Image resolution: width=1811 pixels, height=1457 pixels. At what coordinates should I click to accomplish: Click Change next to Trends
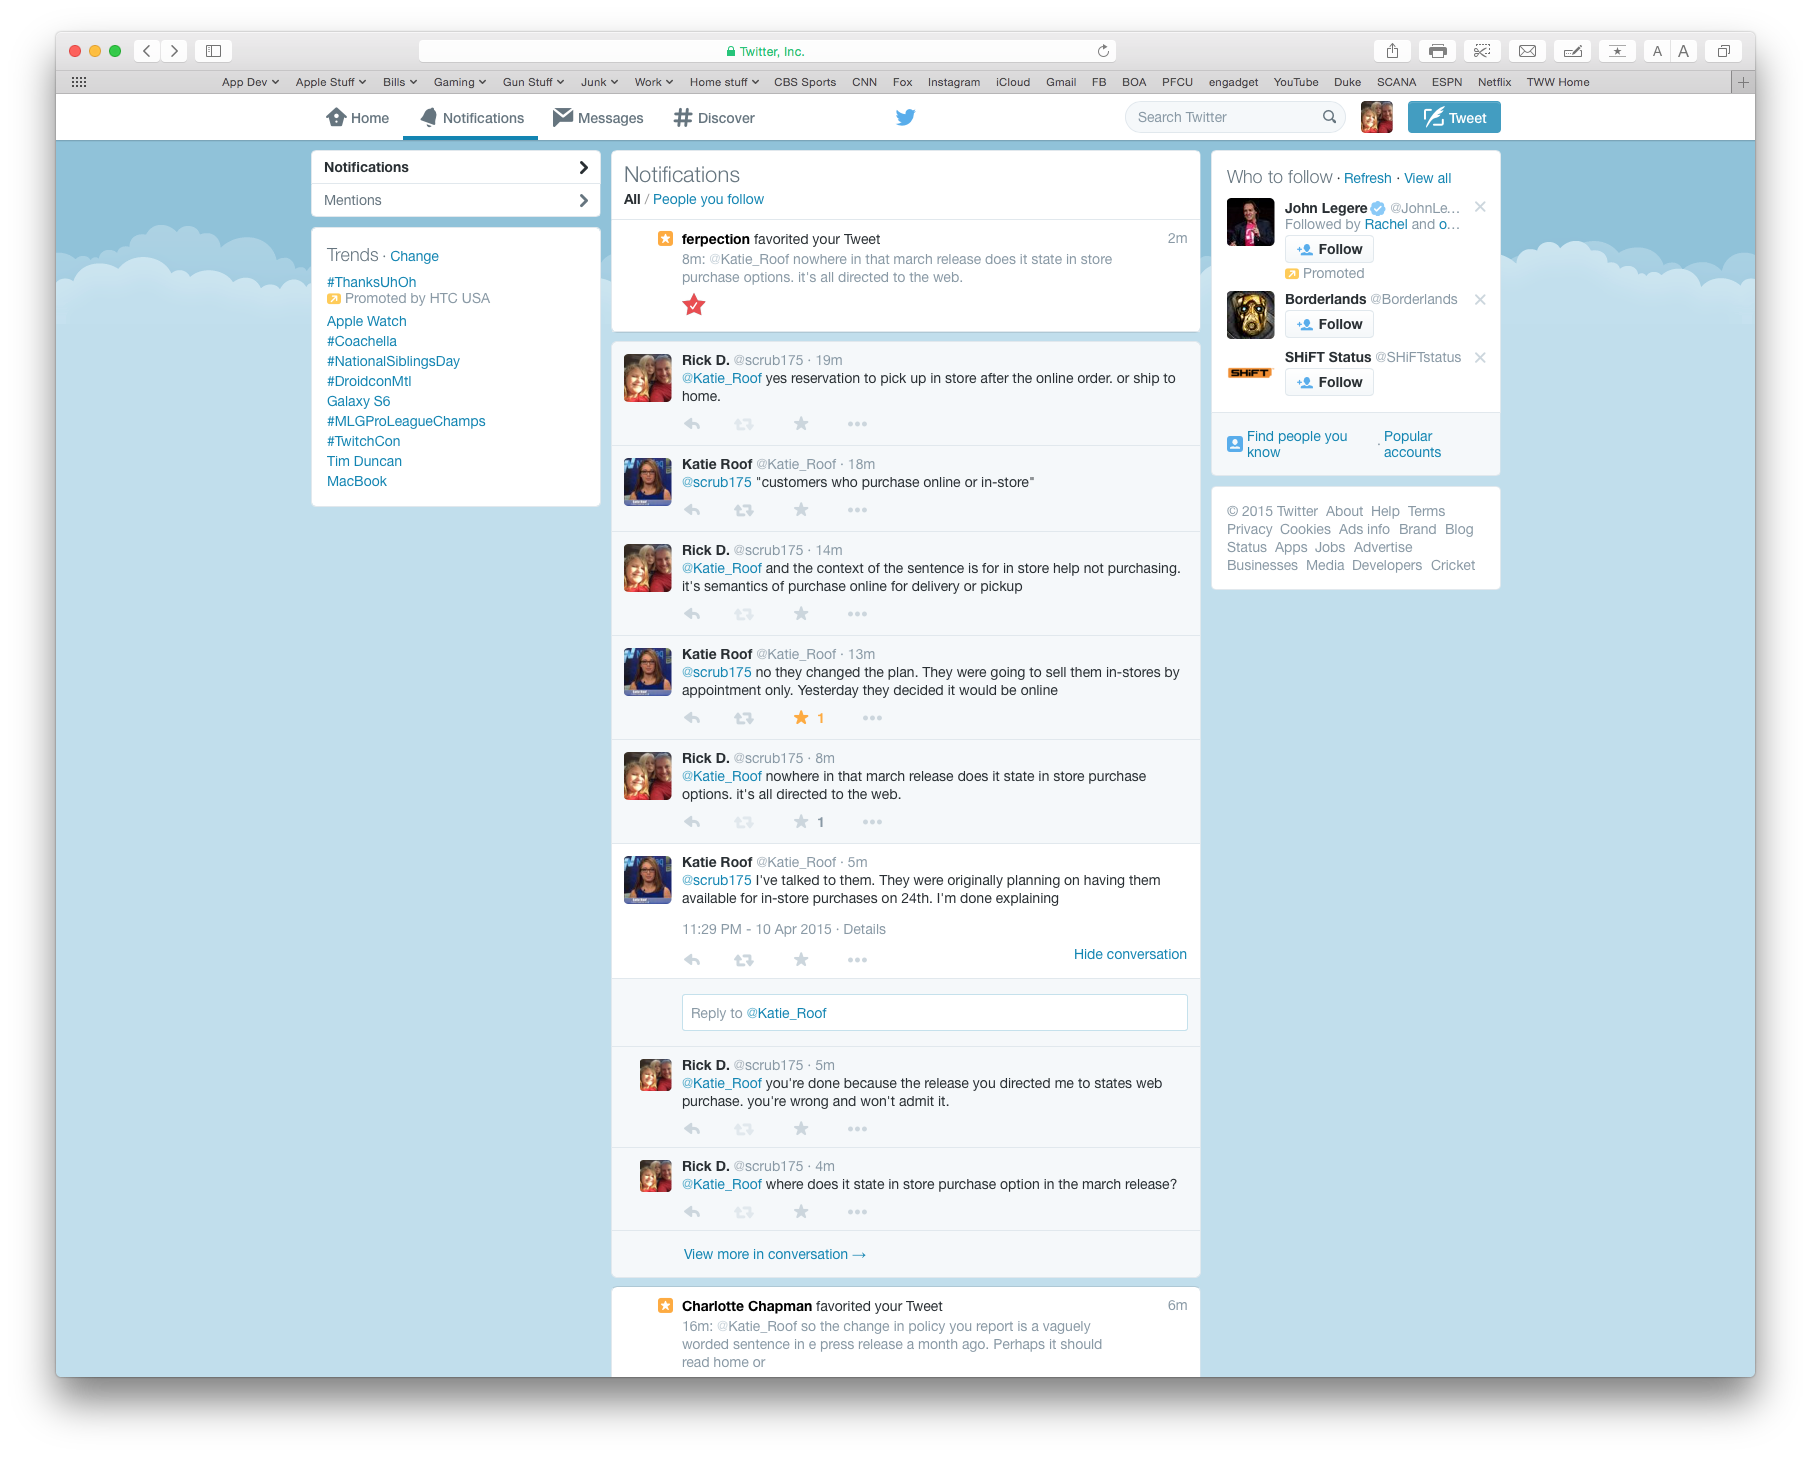414,256
